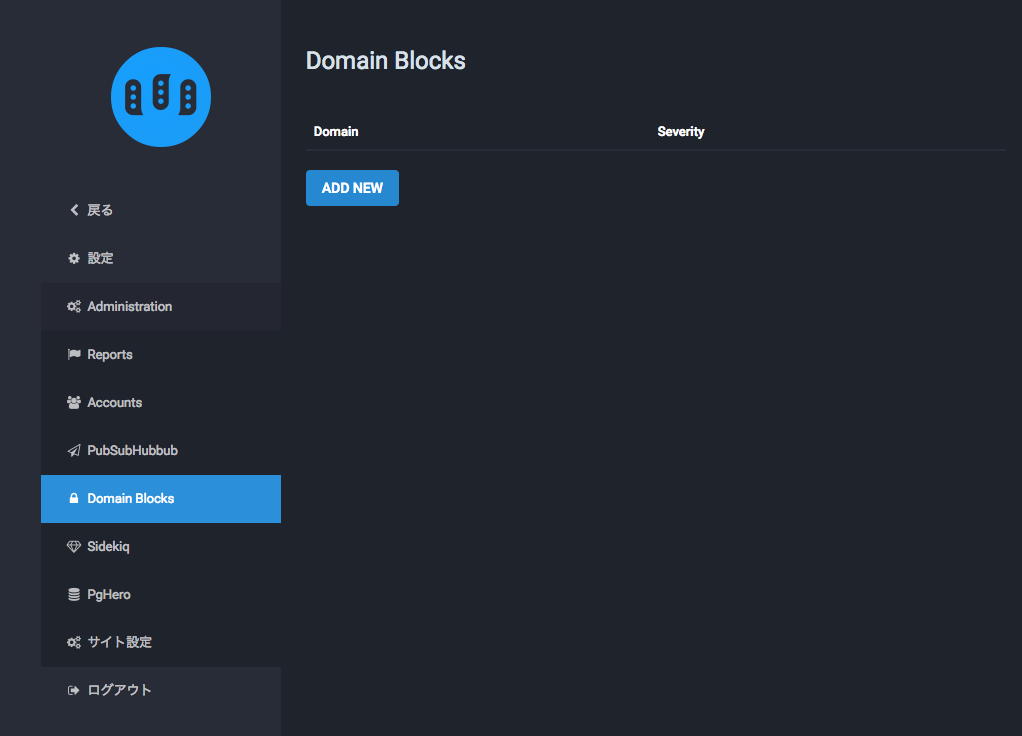Click the cogs icon beside Administration
The height and width of the screenshot is (736, 1022).
pos(74,306)
